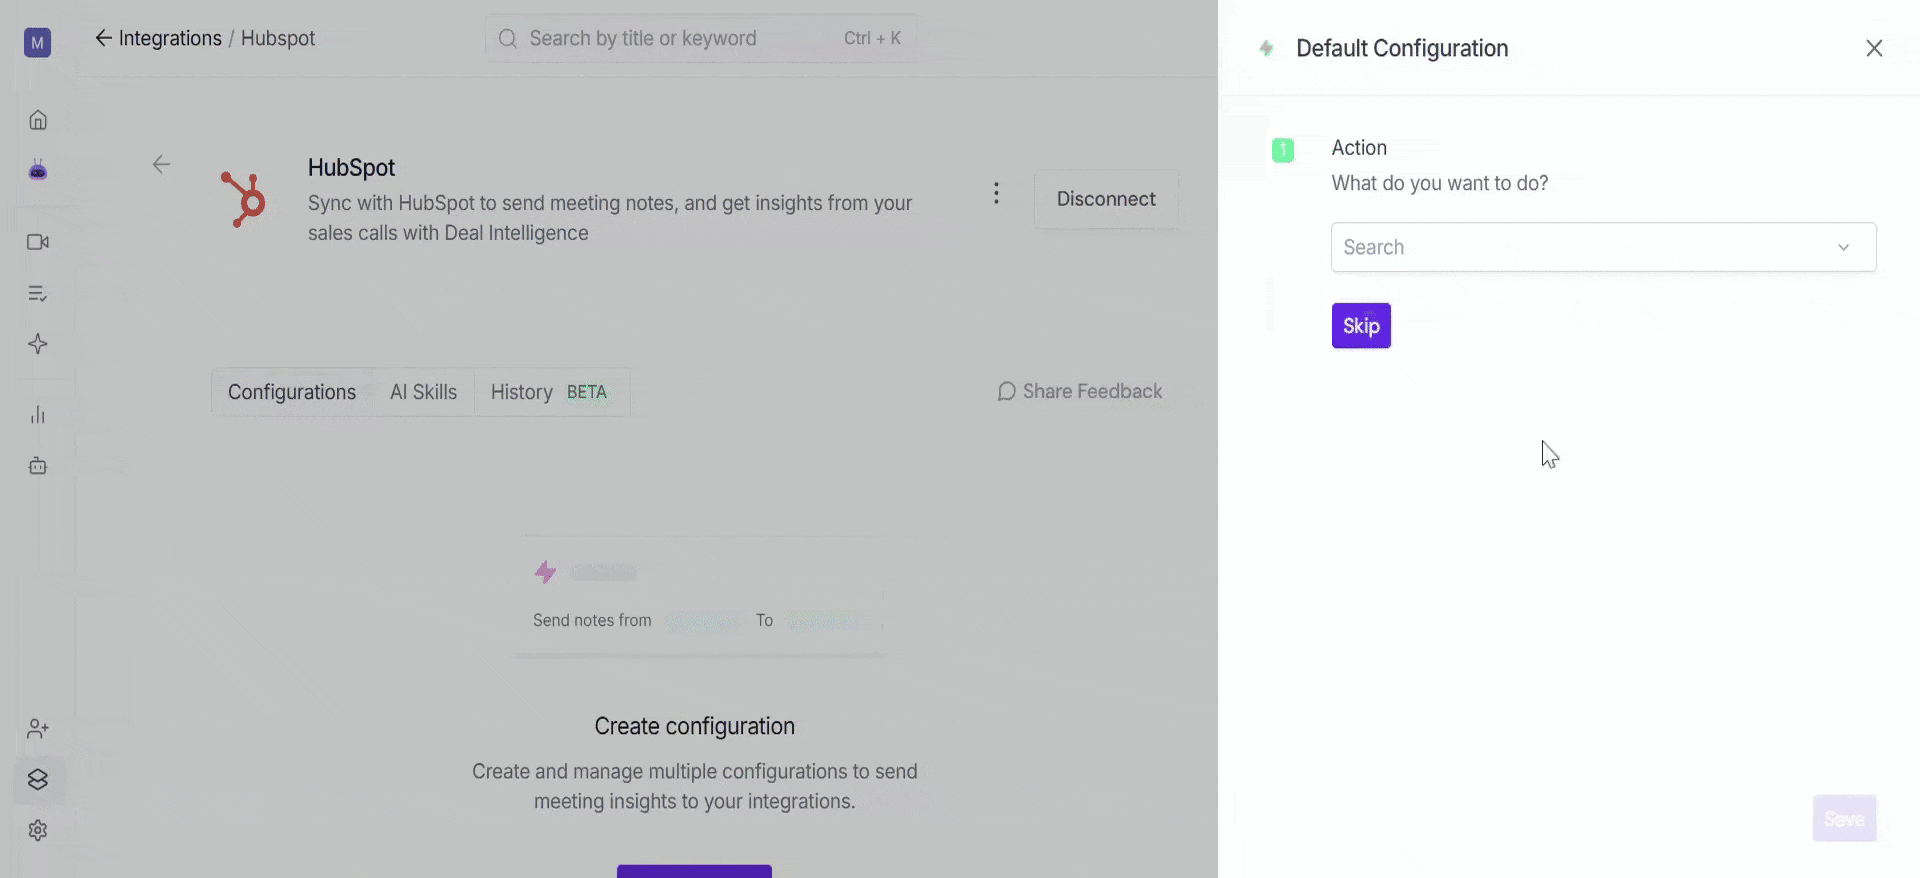Screen dimensions: 1920x878
Task: Open the AI assistant bot icon
Action: point(38,170)
